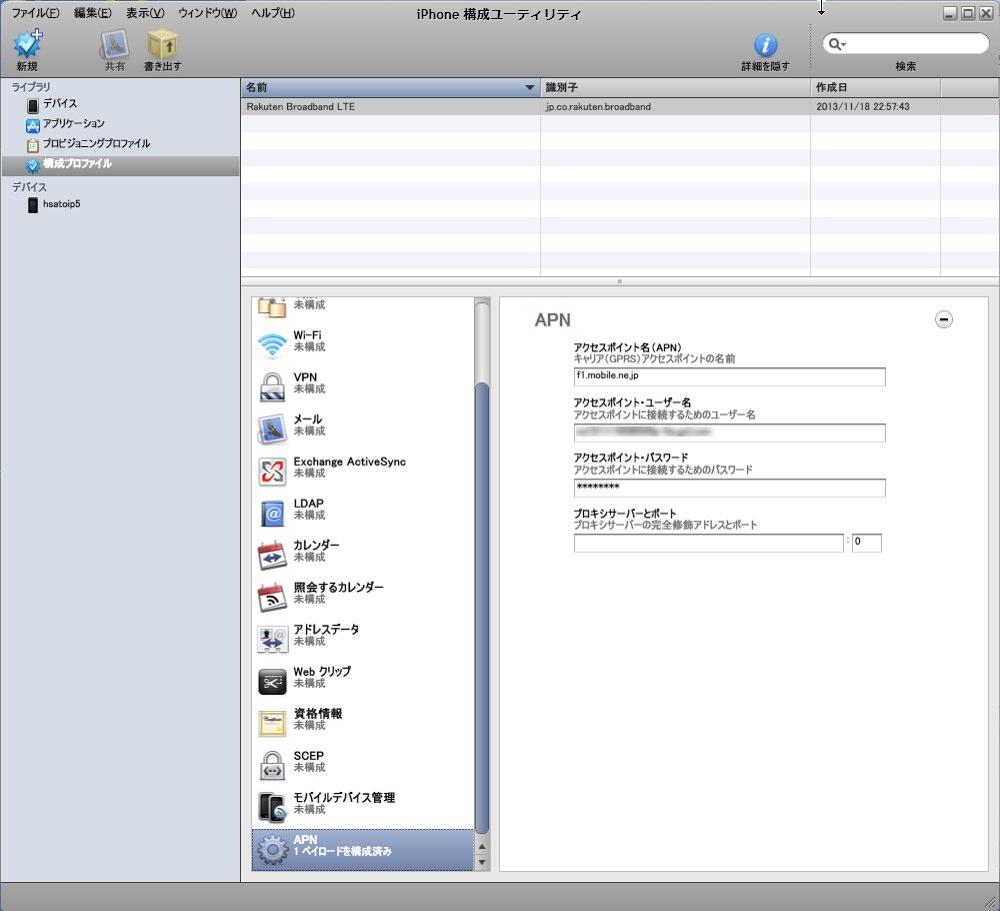Select the Exchange ActiveSync payload icon
This screenshot has height=911, width=1000.
(272, 471)
